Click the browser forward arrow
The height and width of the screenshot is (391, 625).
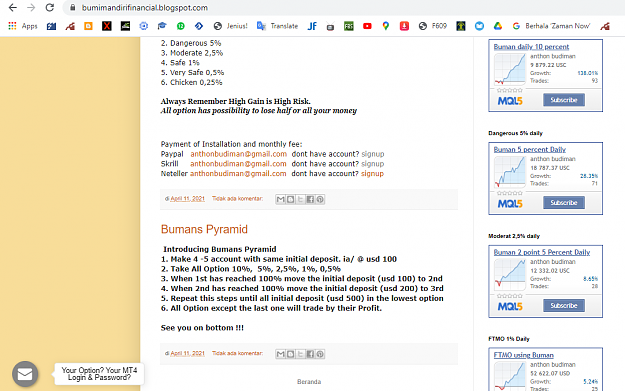pos(31,8)
